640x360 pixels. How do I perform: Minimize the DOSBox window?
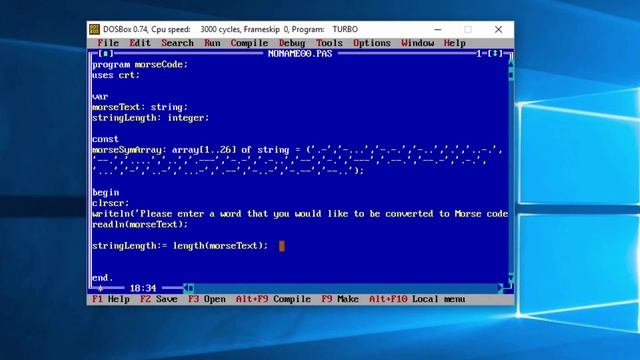pos(438,29)
